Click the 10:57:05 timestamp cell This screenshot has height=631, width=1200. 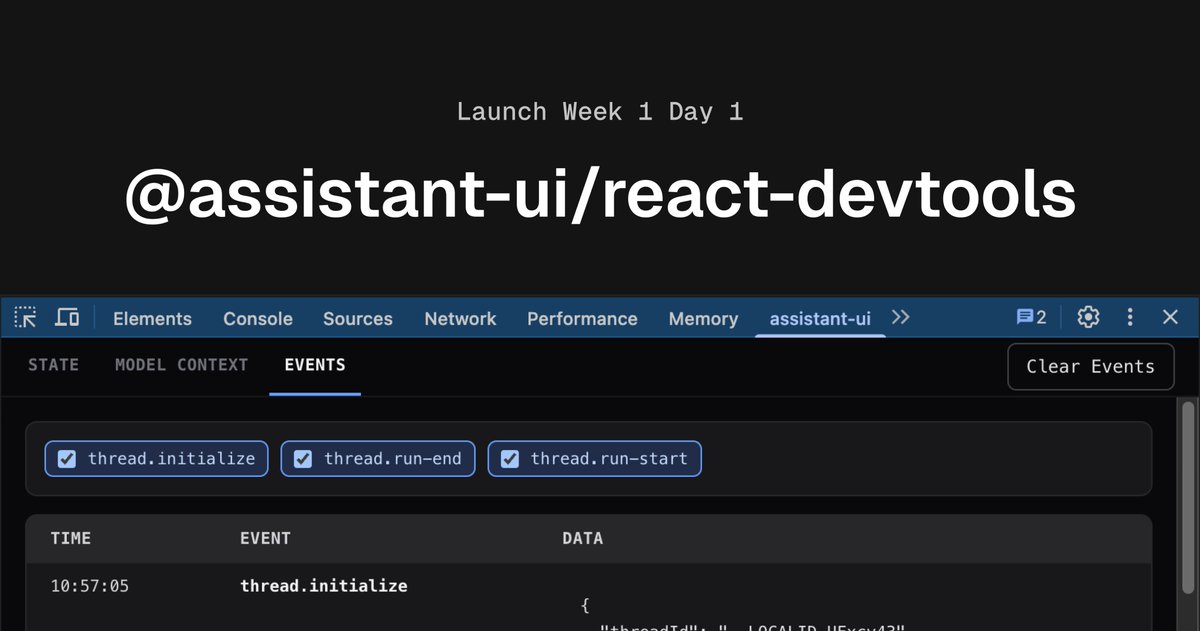tap(90, 586)
